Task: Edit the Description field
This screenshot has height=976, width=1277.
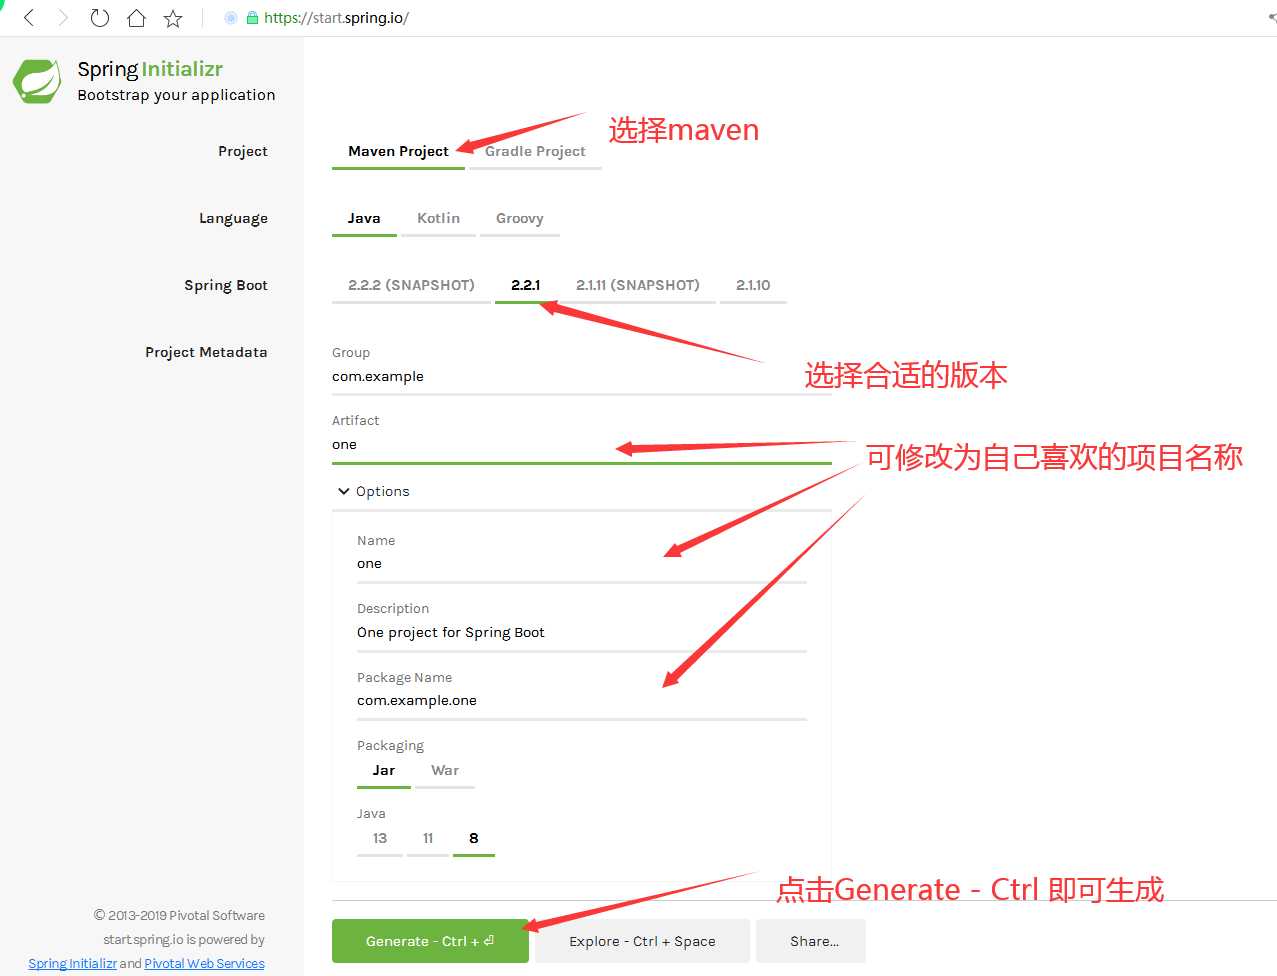Action: click(582, 633)
